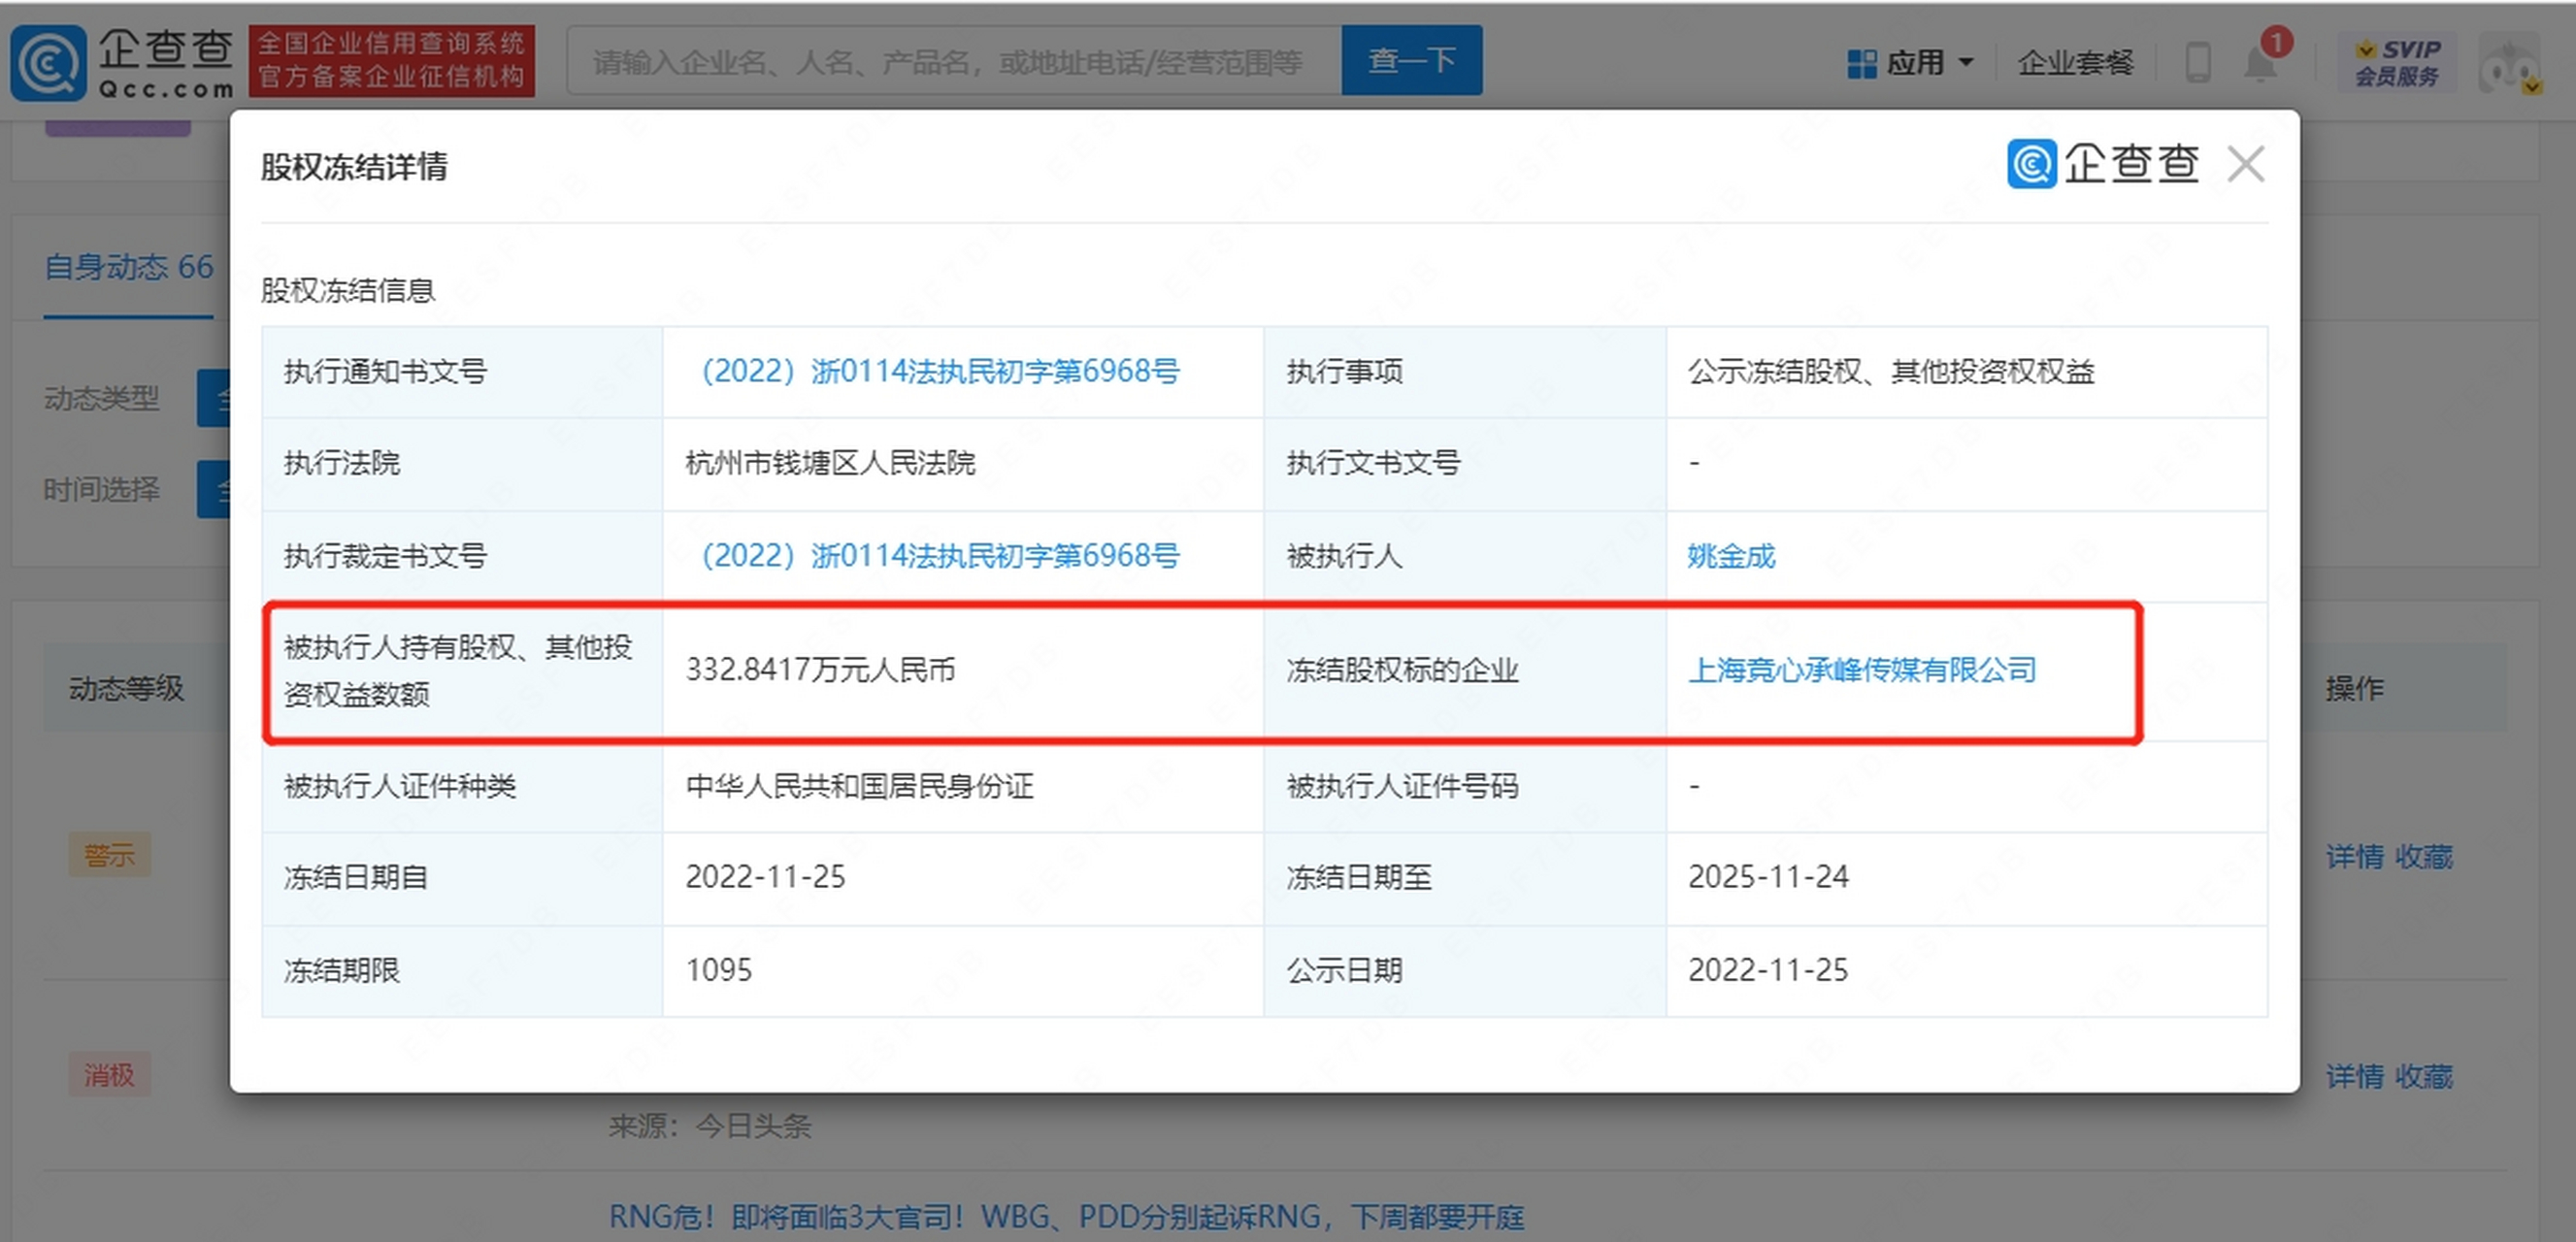Open notifications via the bell icon

click(2260, 64)
